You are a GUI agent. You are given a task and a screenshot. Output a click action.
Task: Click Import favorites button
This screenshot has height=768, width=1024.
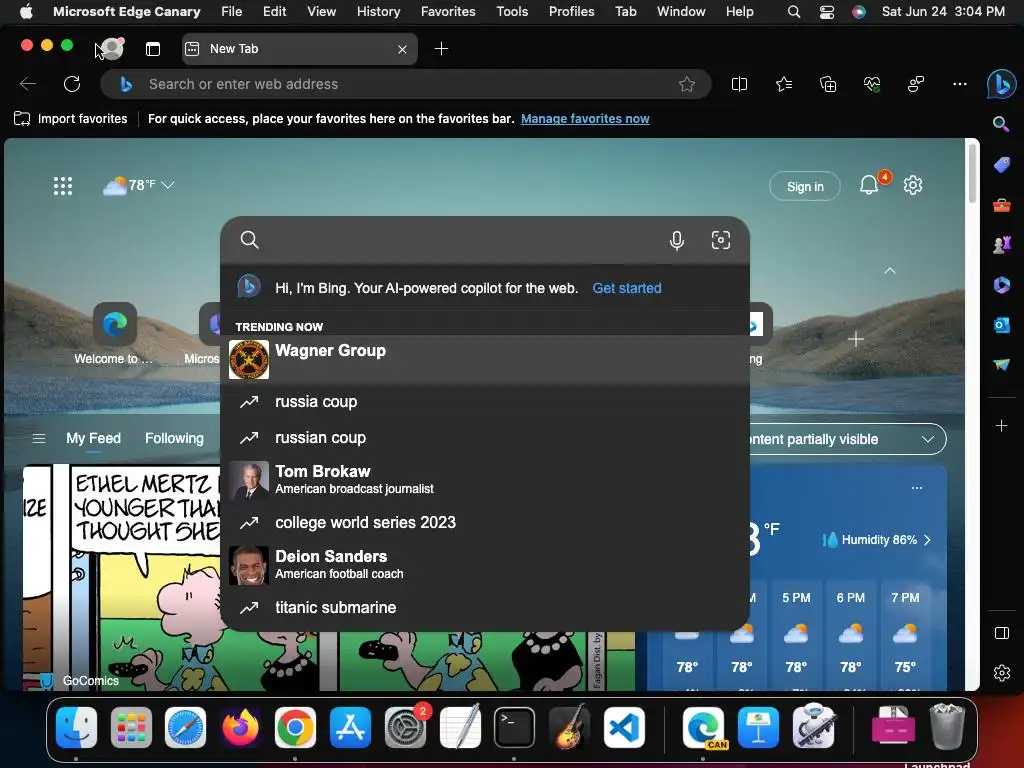(71, 119)
